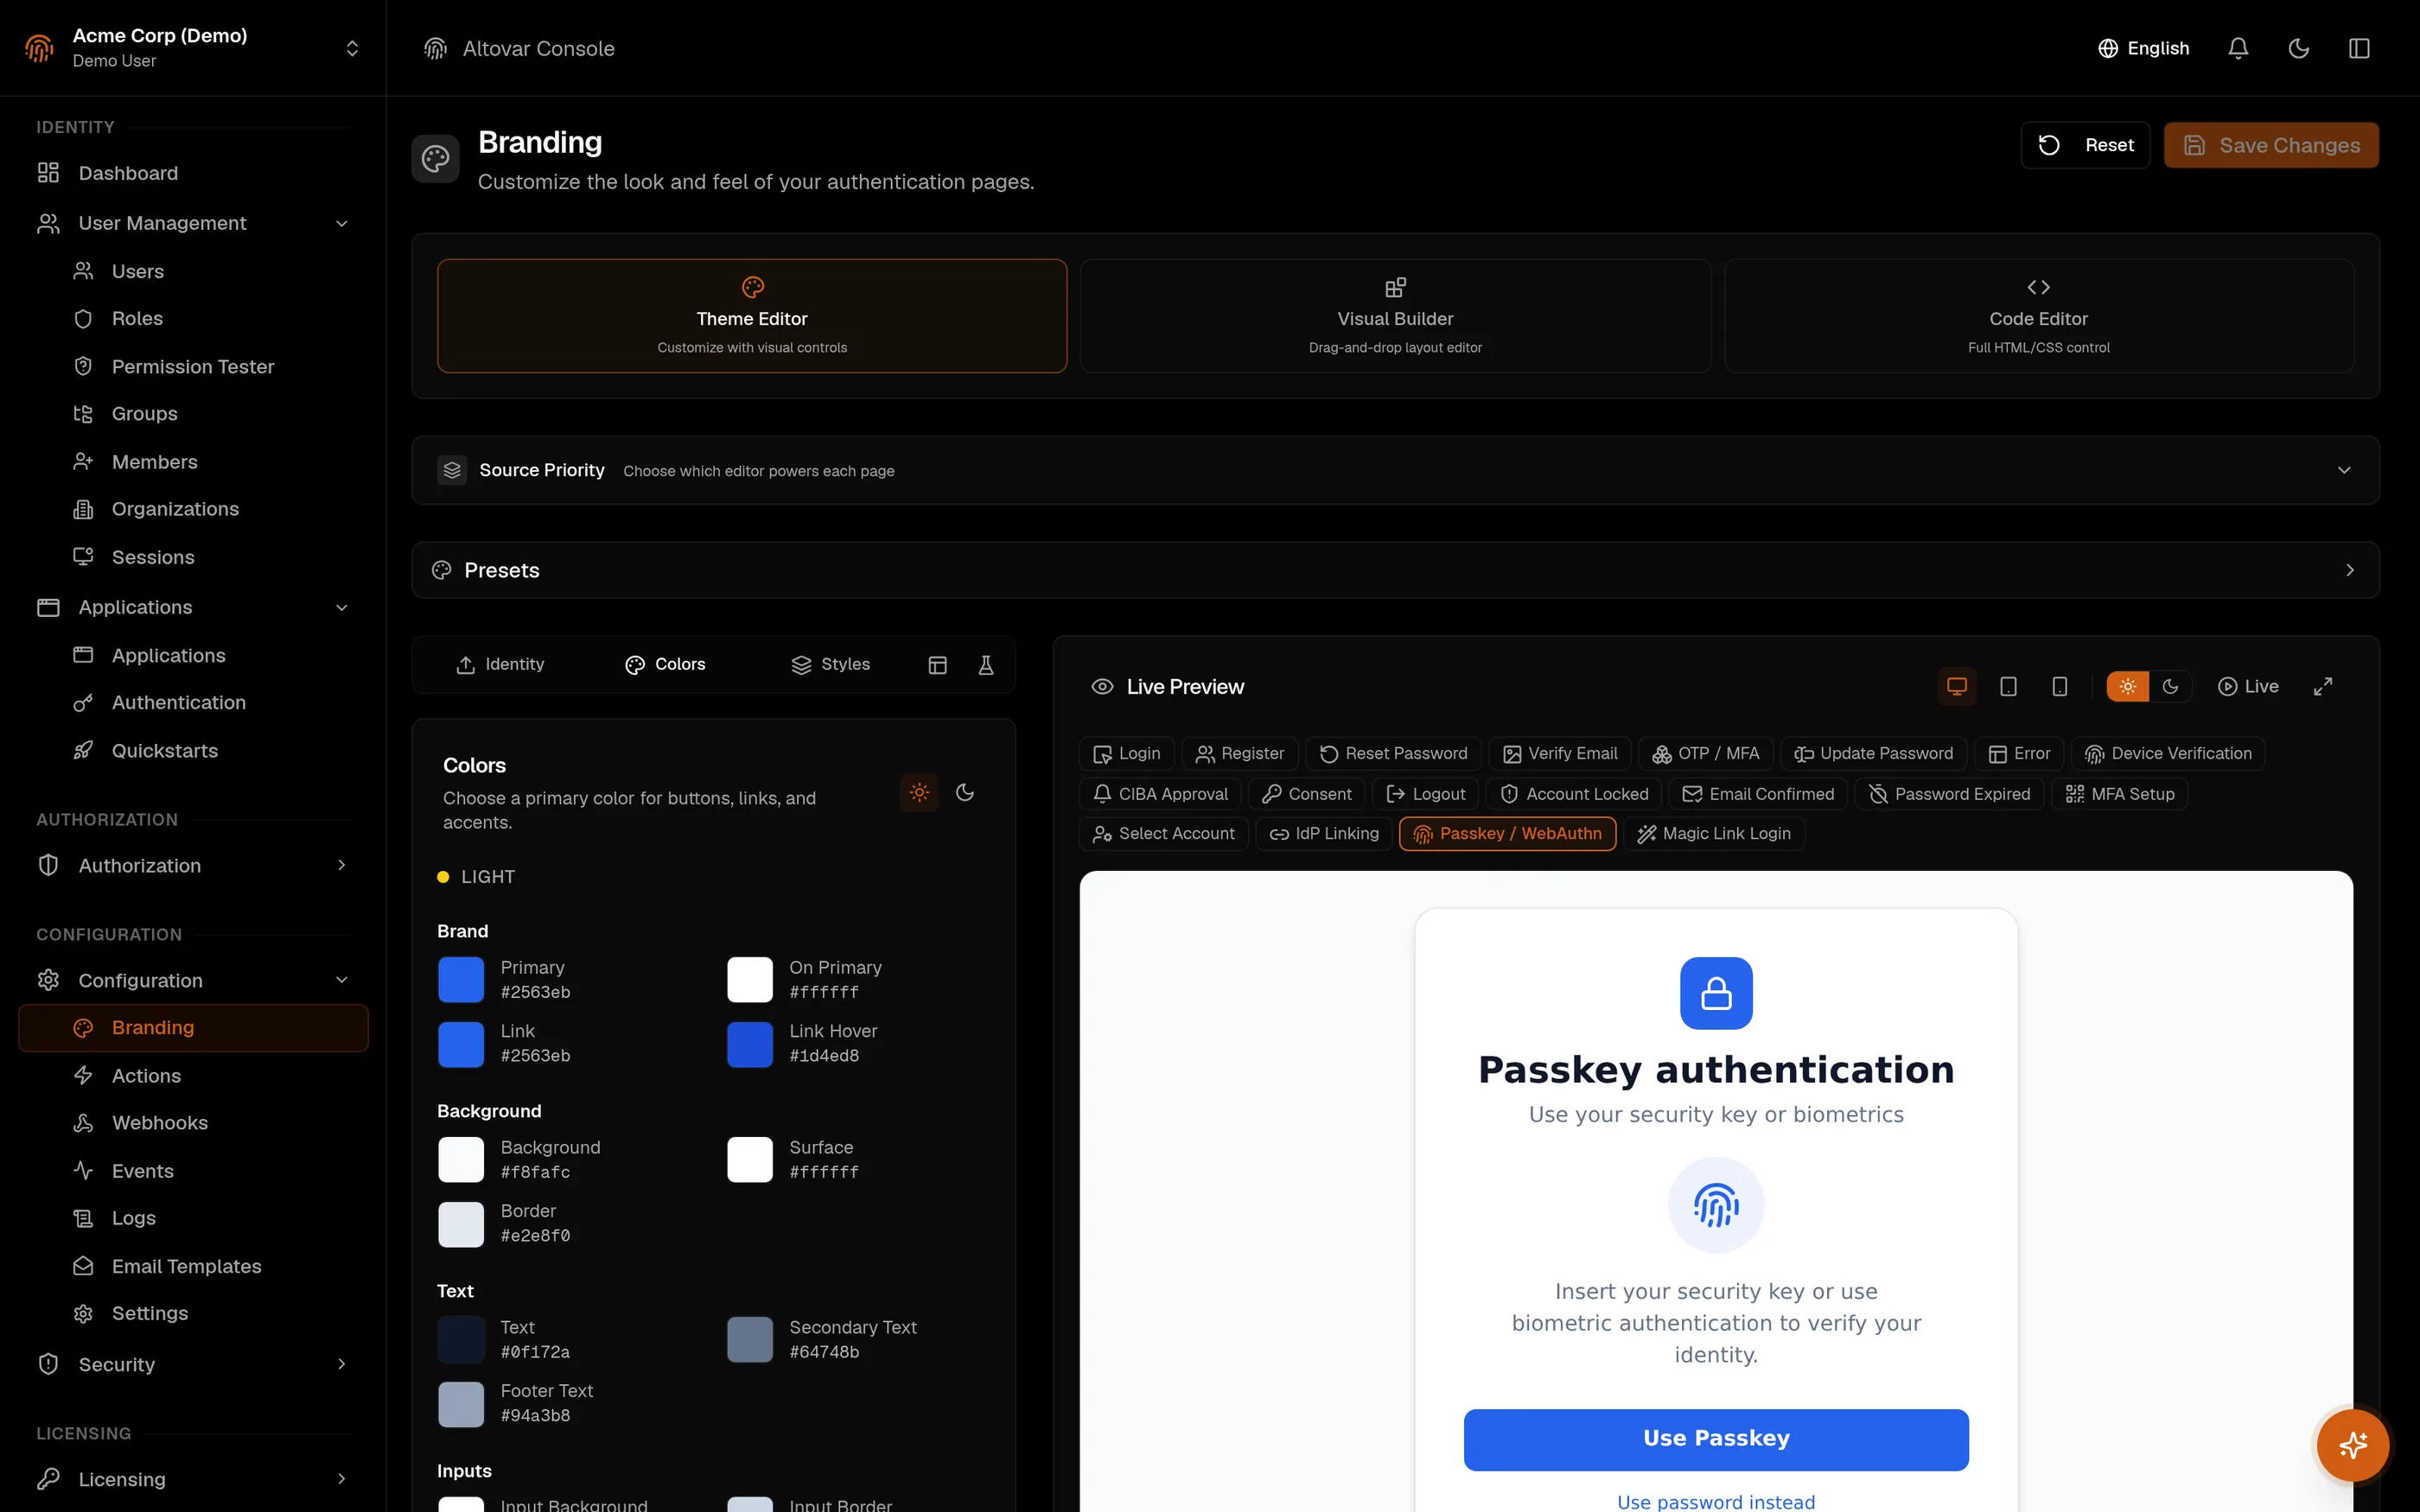Expand live preview to fullscreen
The height and width of the screenshot is (1512, 2420).
point(2323,686)
